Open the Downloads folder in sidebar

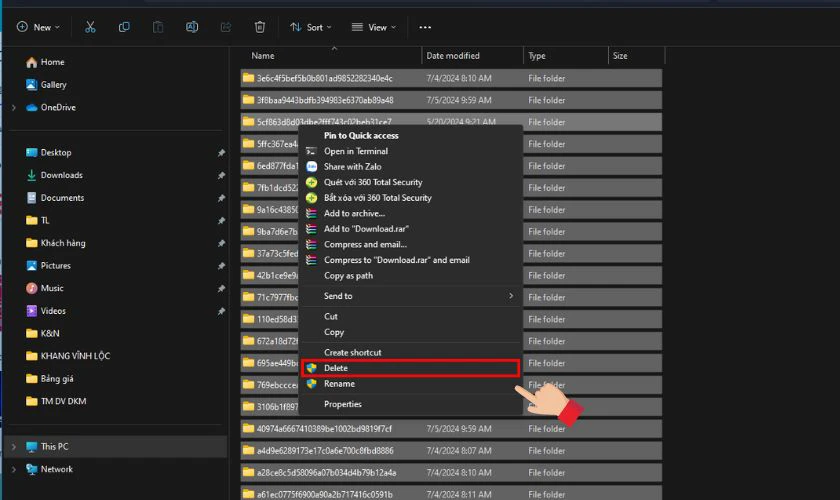(61, 175)
